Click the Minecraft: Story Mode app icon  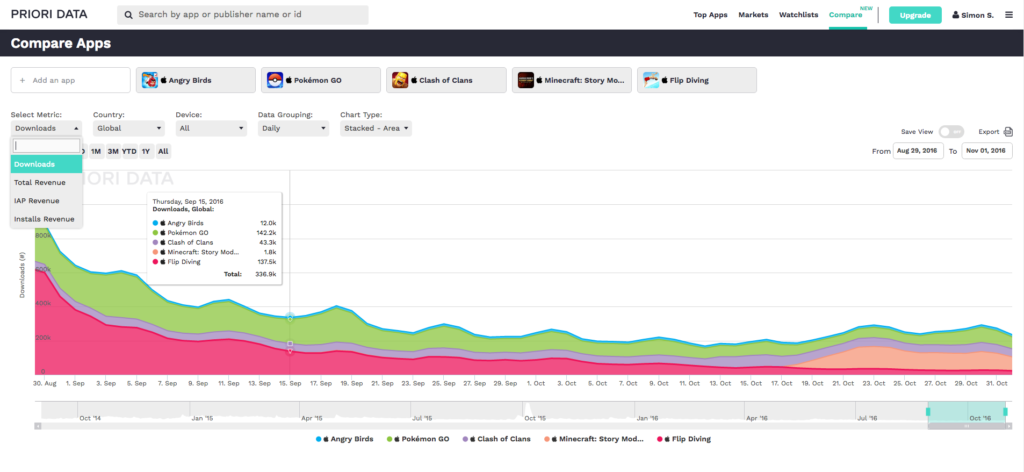pyautogui.click(x=526, y=80)
